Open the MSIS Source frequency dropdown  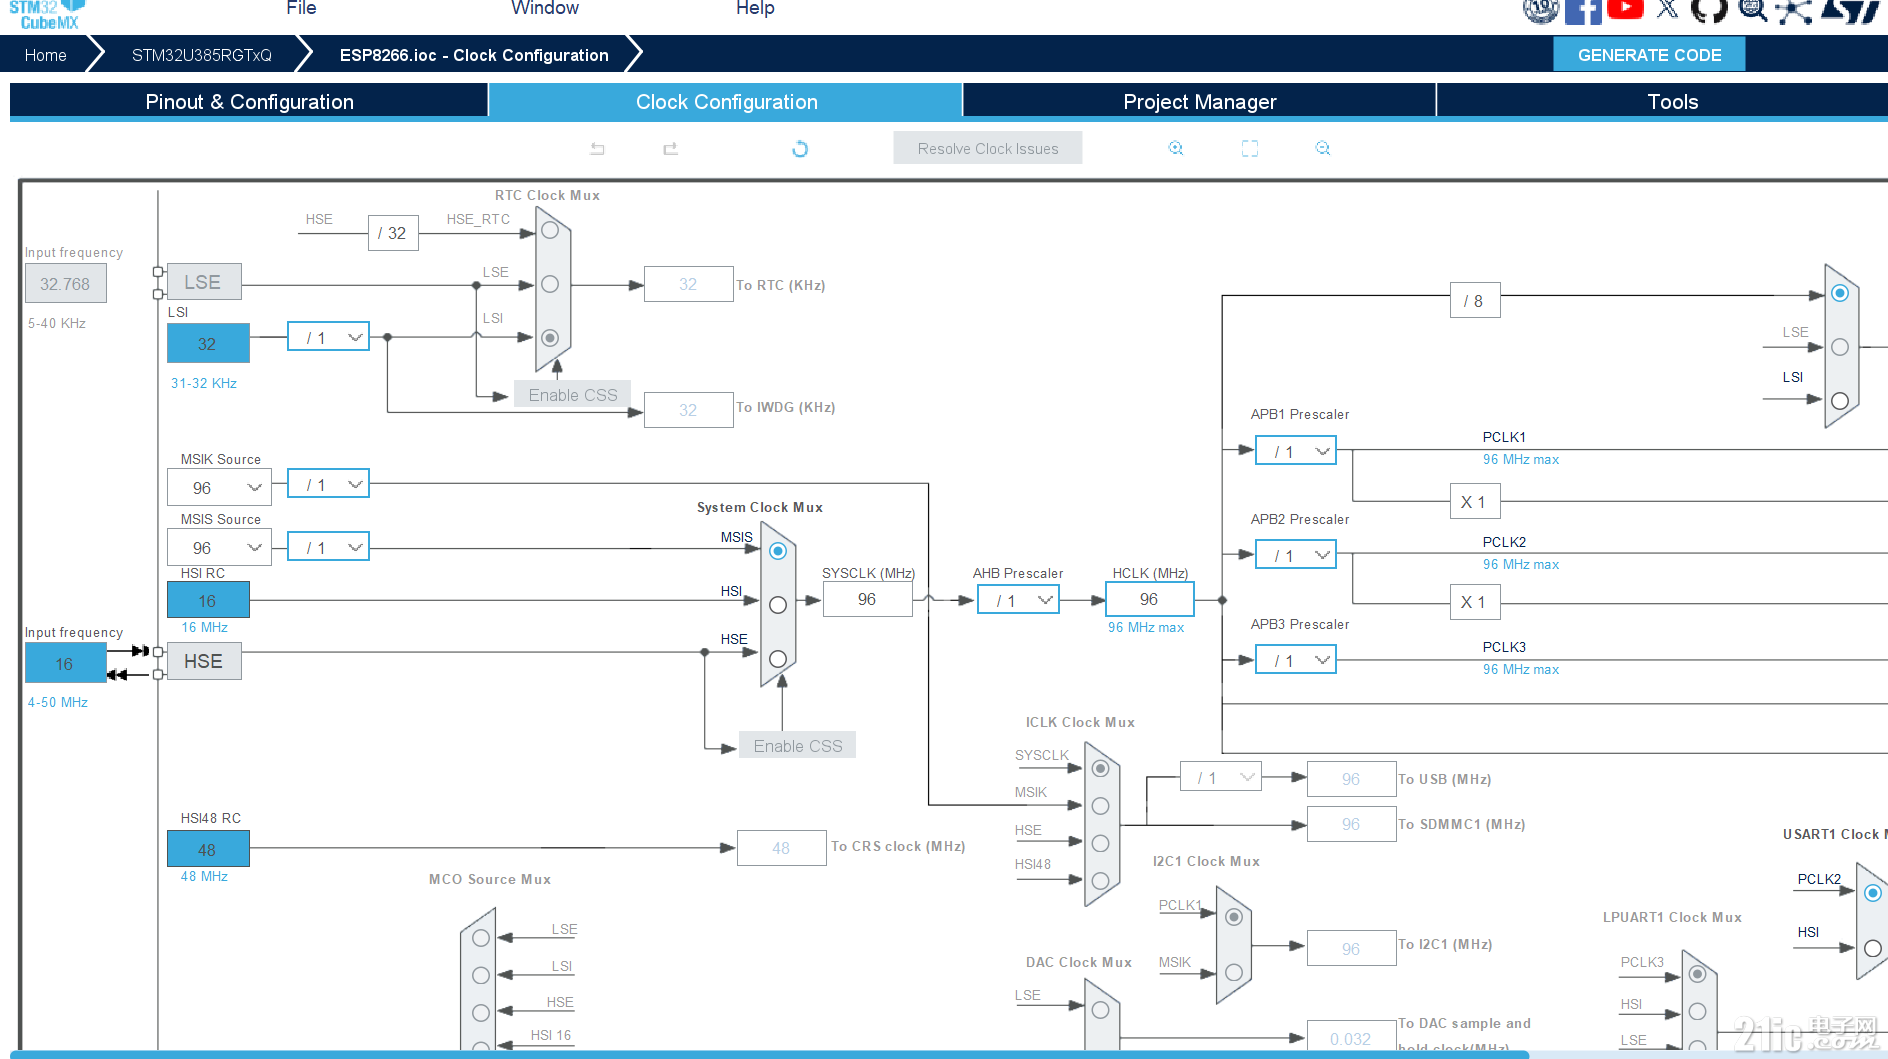coord(219,548)
